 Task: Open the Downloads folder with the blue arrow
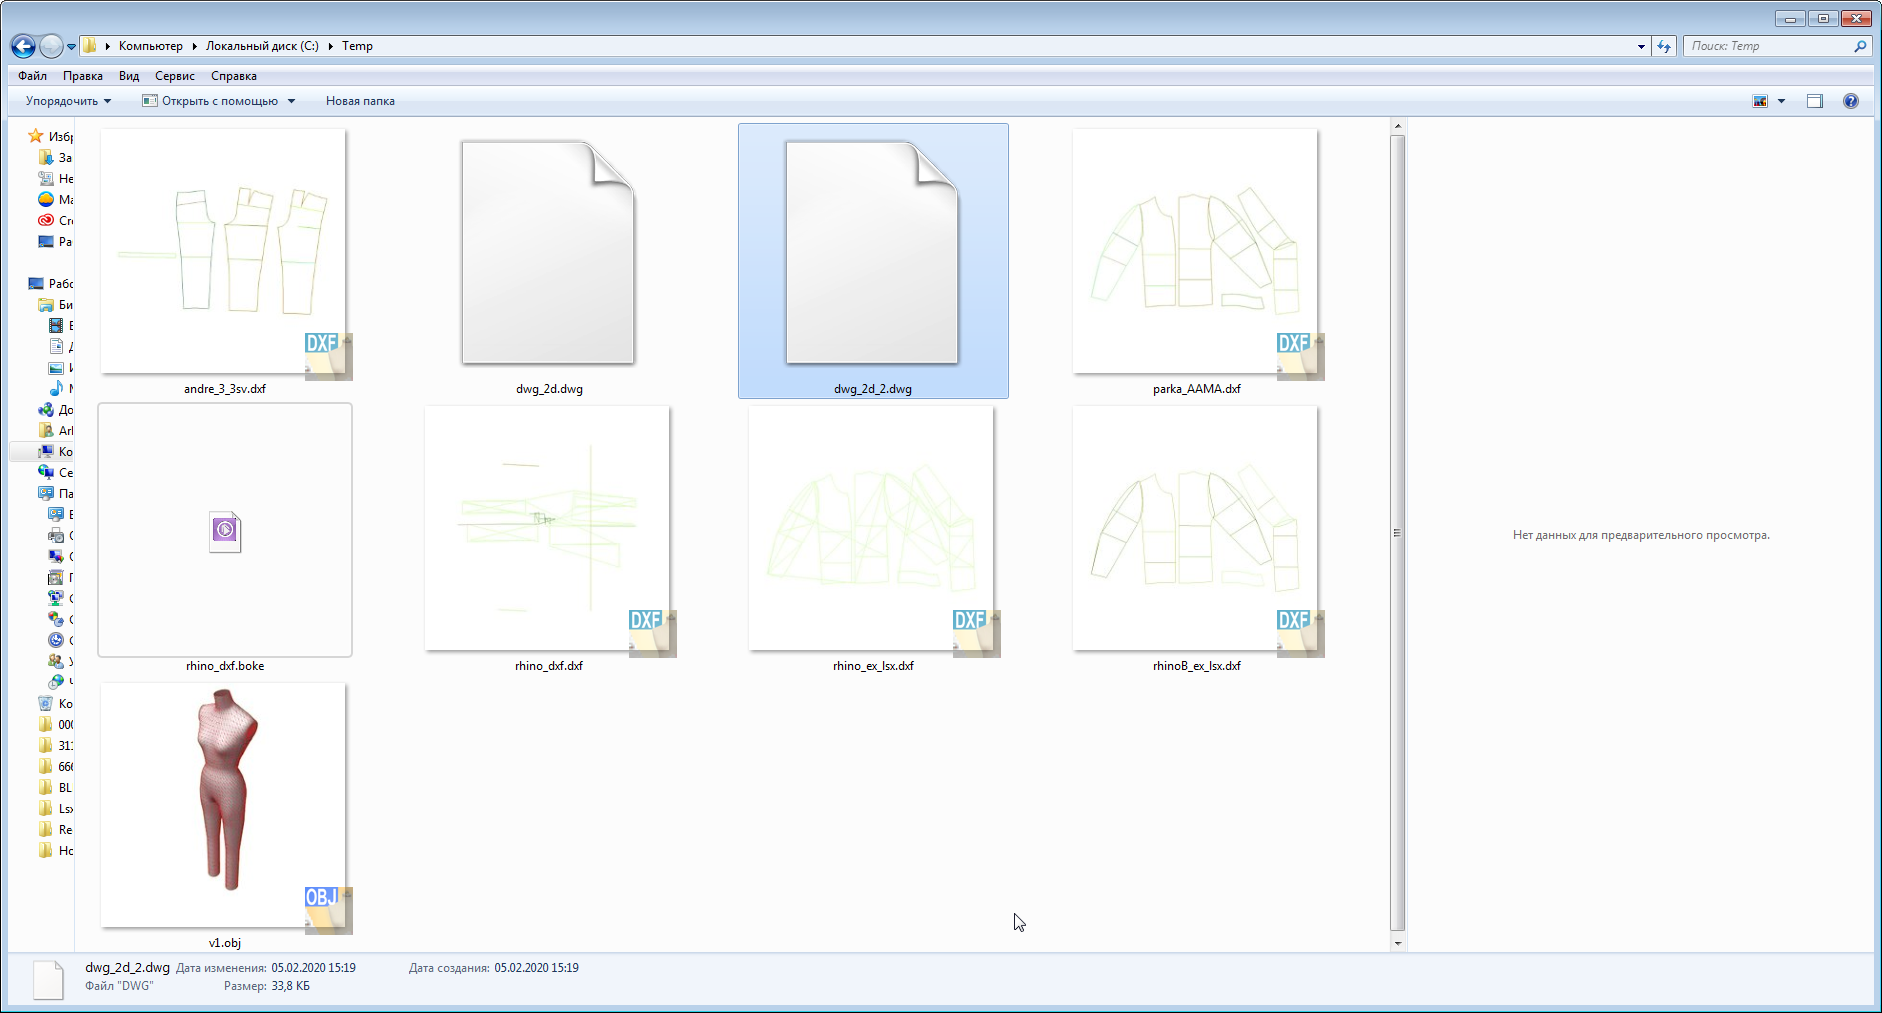[x=46, y=157]
